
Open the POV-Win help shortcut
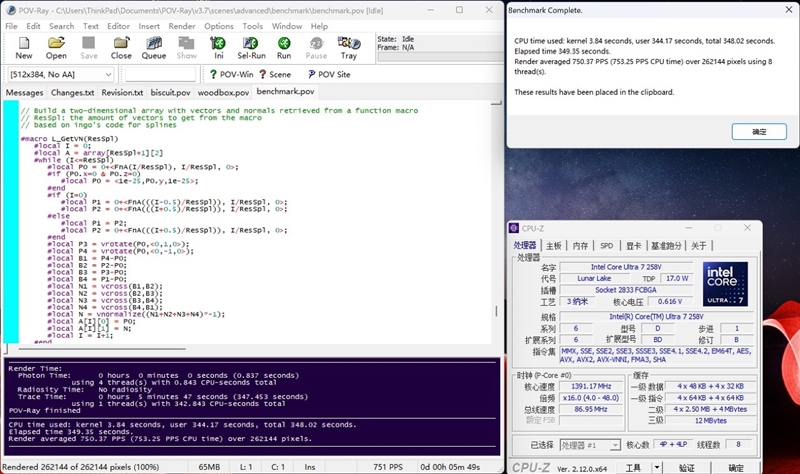(231, 74)
